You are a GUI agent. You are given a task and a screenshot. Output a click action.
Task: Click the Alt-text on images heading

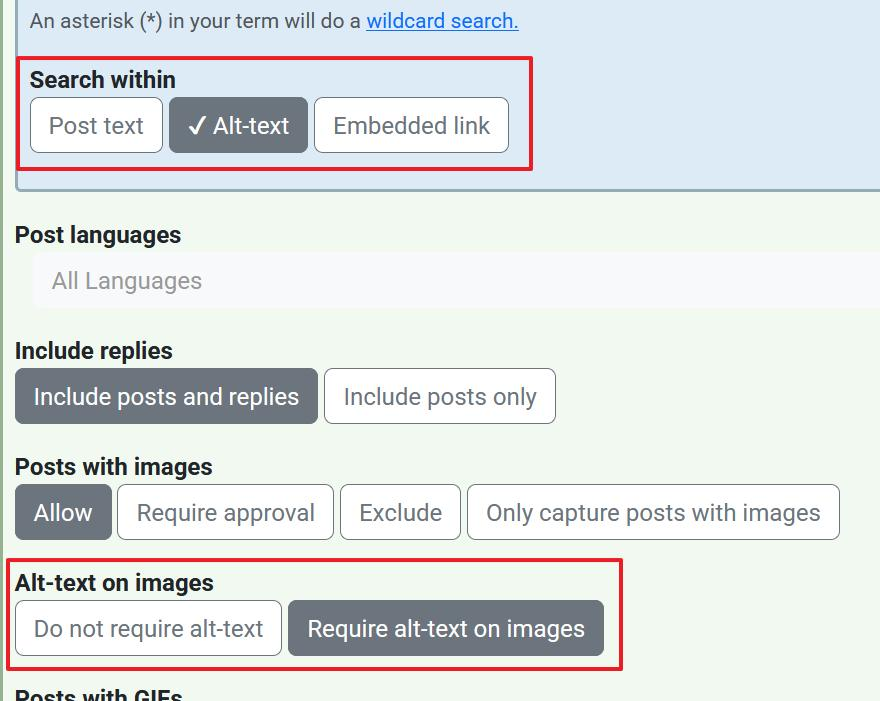point(114,583)
